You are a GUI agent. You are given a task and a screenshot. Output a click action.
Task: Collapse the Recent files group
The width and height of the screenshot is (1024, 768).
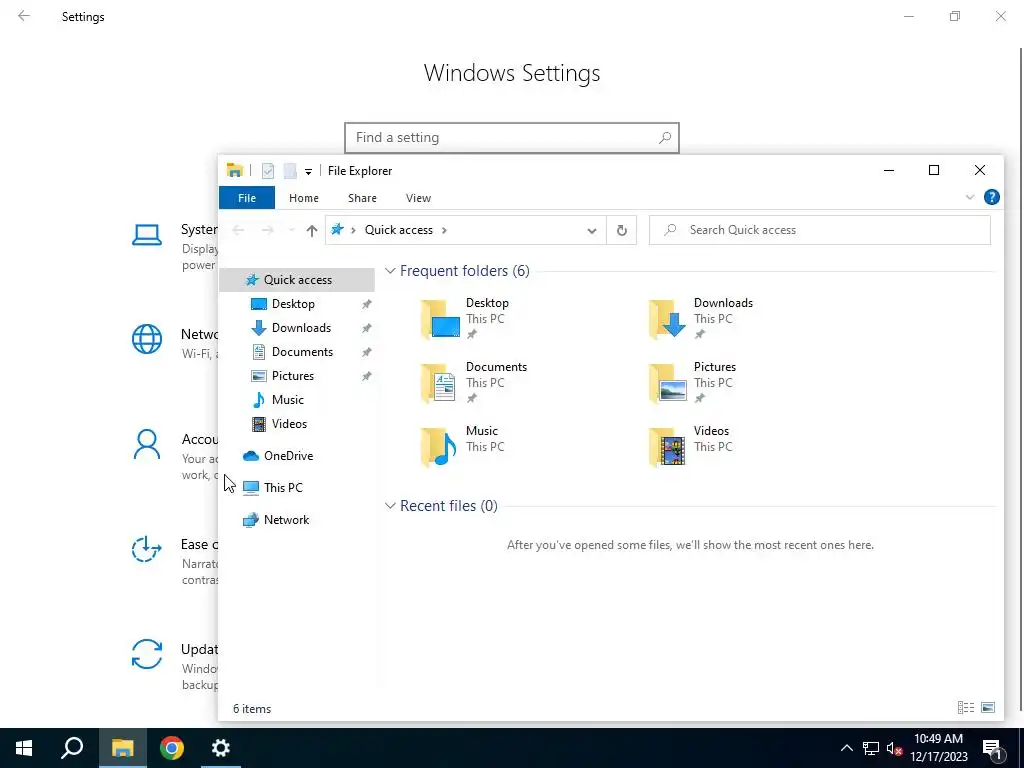390,505
